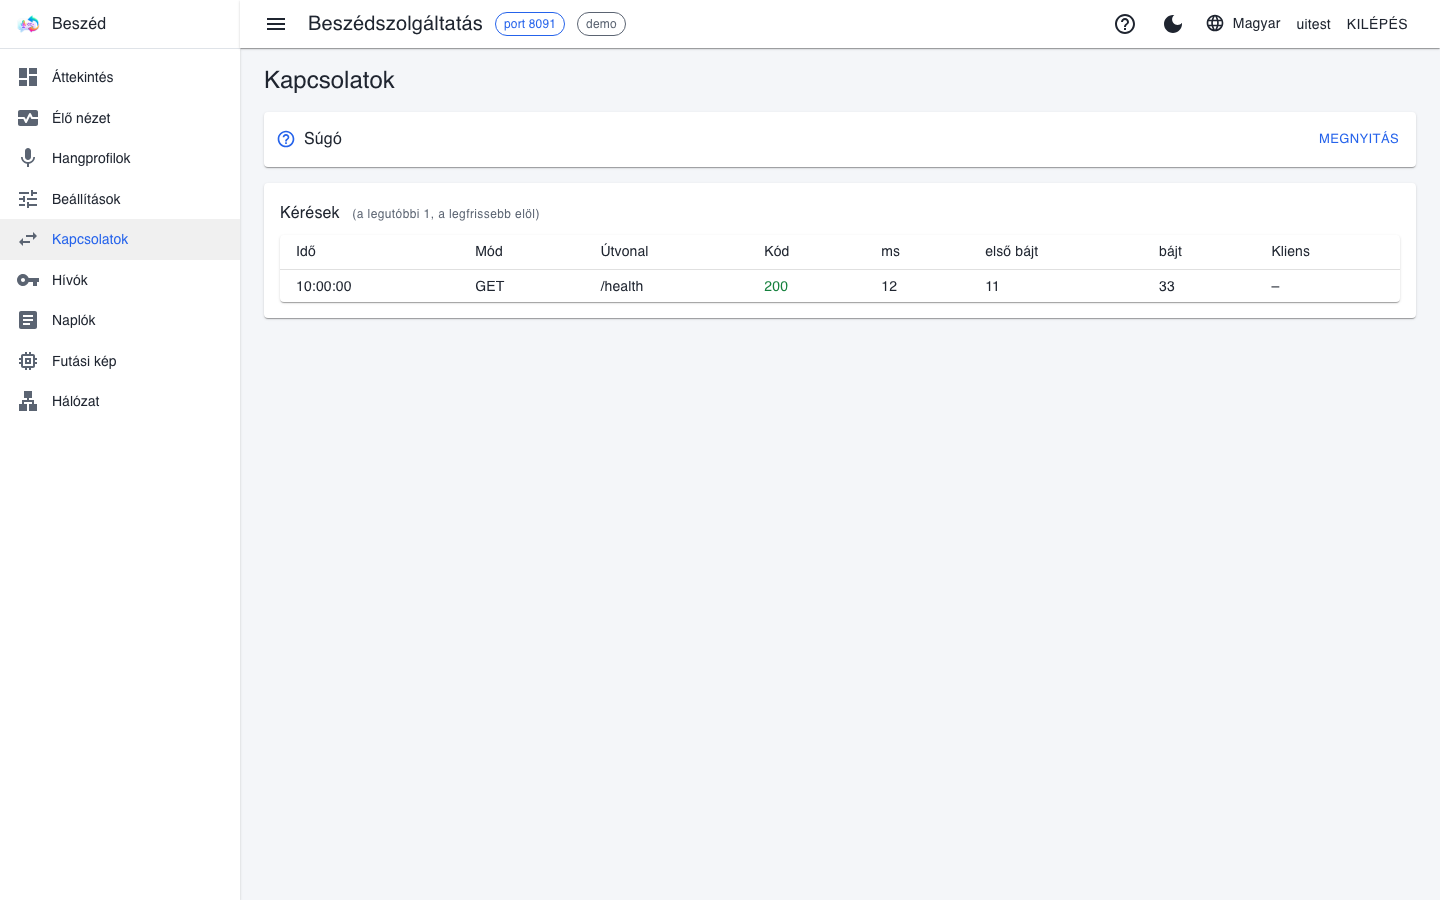Toggle the hamburger menu icon
1440x900 pixels.
(x=276, y=24)
